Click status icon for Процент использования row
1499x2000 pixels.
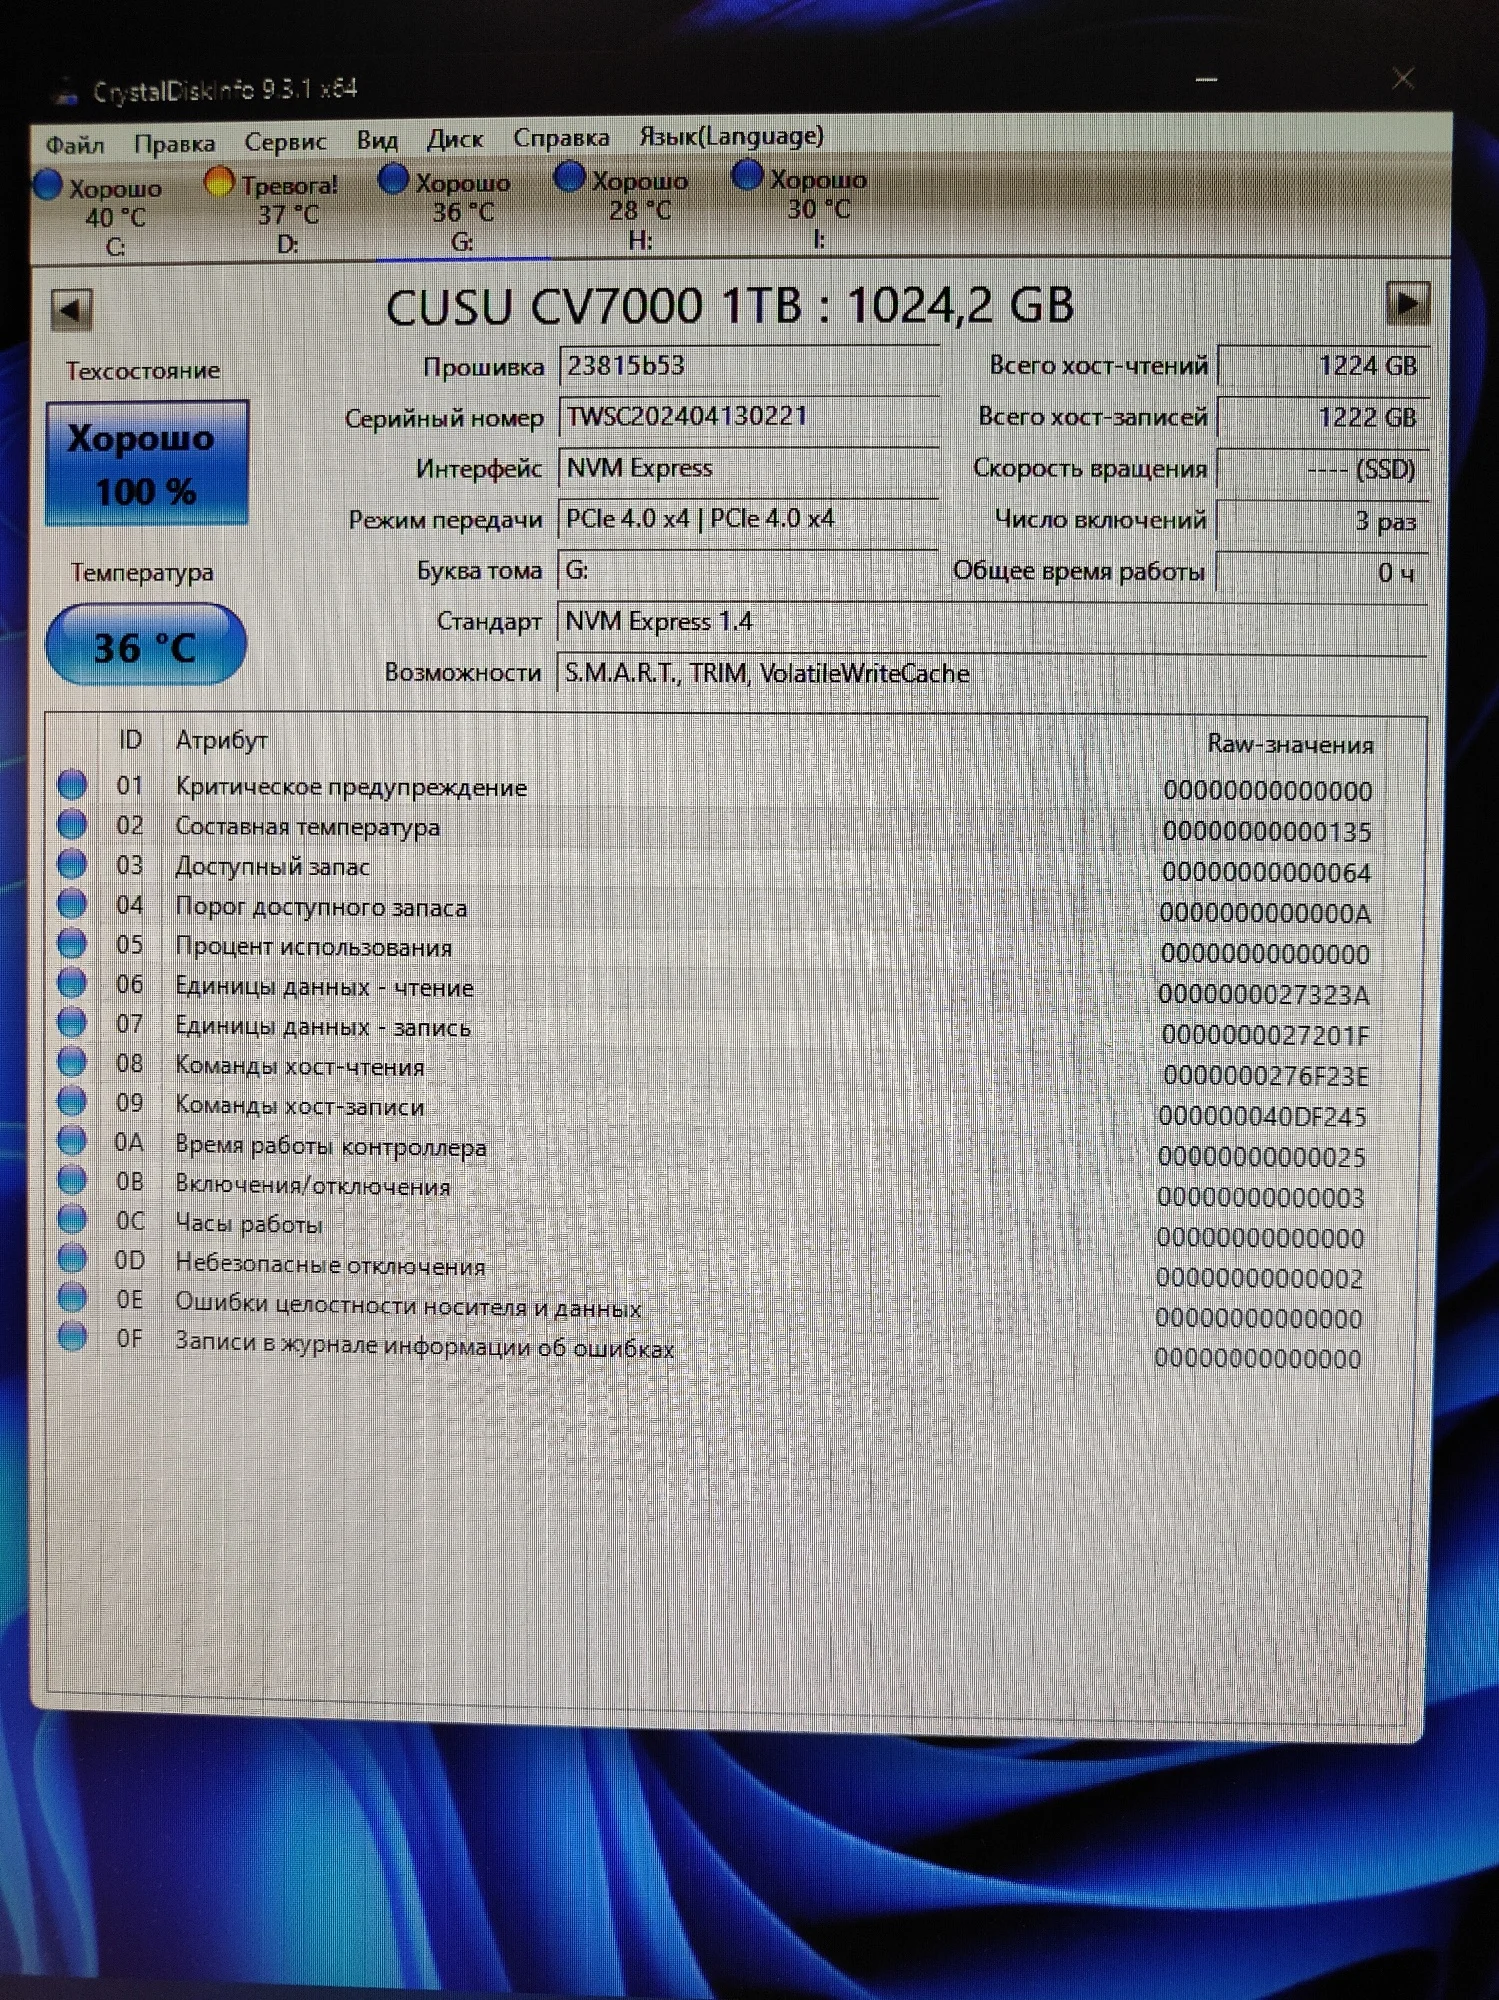pyautogui.click(x=72, y=944)
